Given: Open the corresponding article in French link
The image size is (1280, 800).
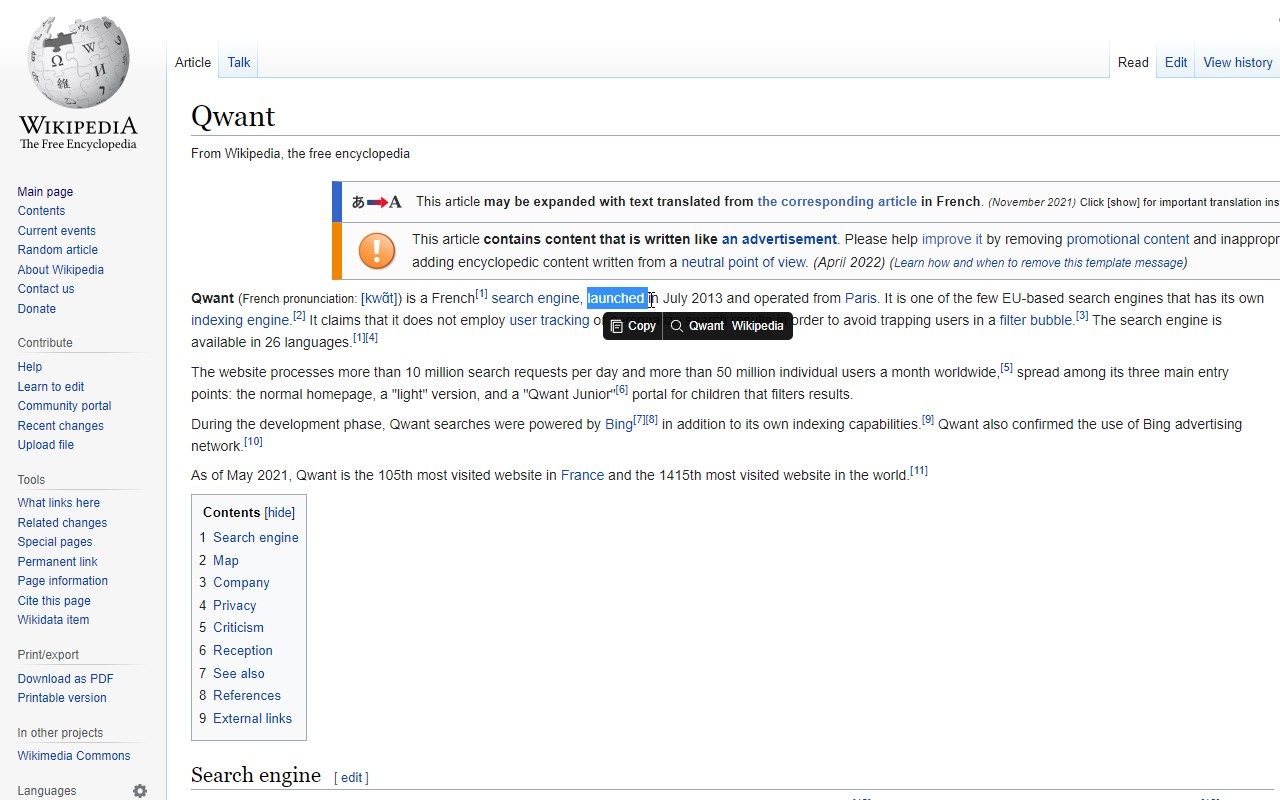Looking at the screenshot, I should coord(837,202).
